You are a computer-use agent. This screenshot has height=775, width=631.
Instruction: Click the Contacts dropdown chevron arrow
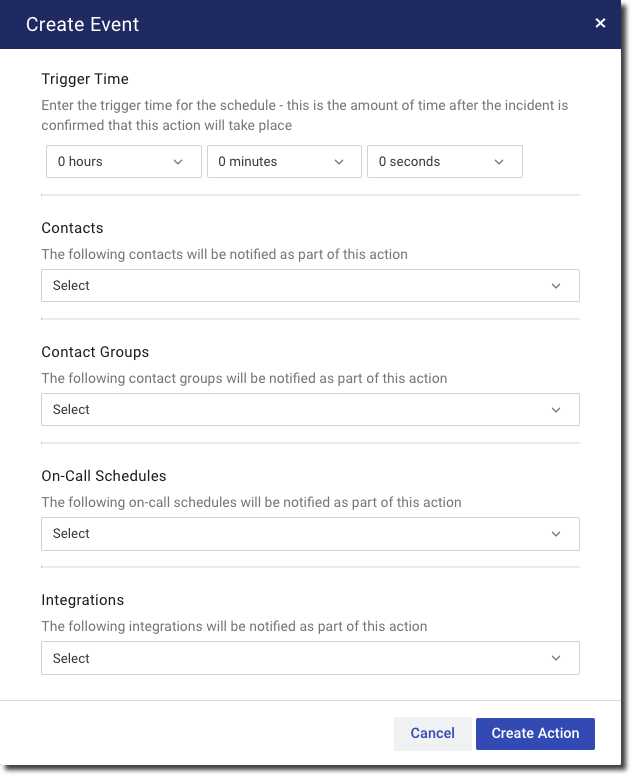(556, 286)
